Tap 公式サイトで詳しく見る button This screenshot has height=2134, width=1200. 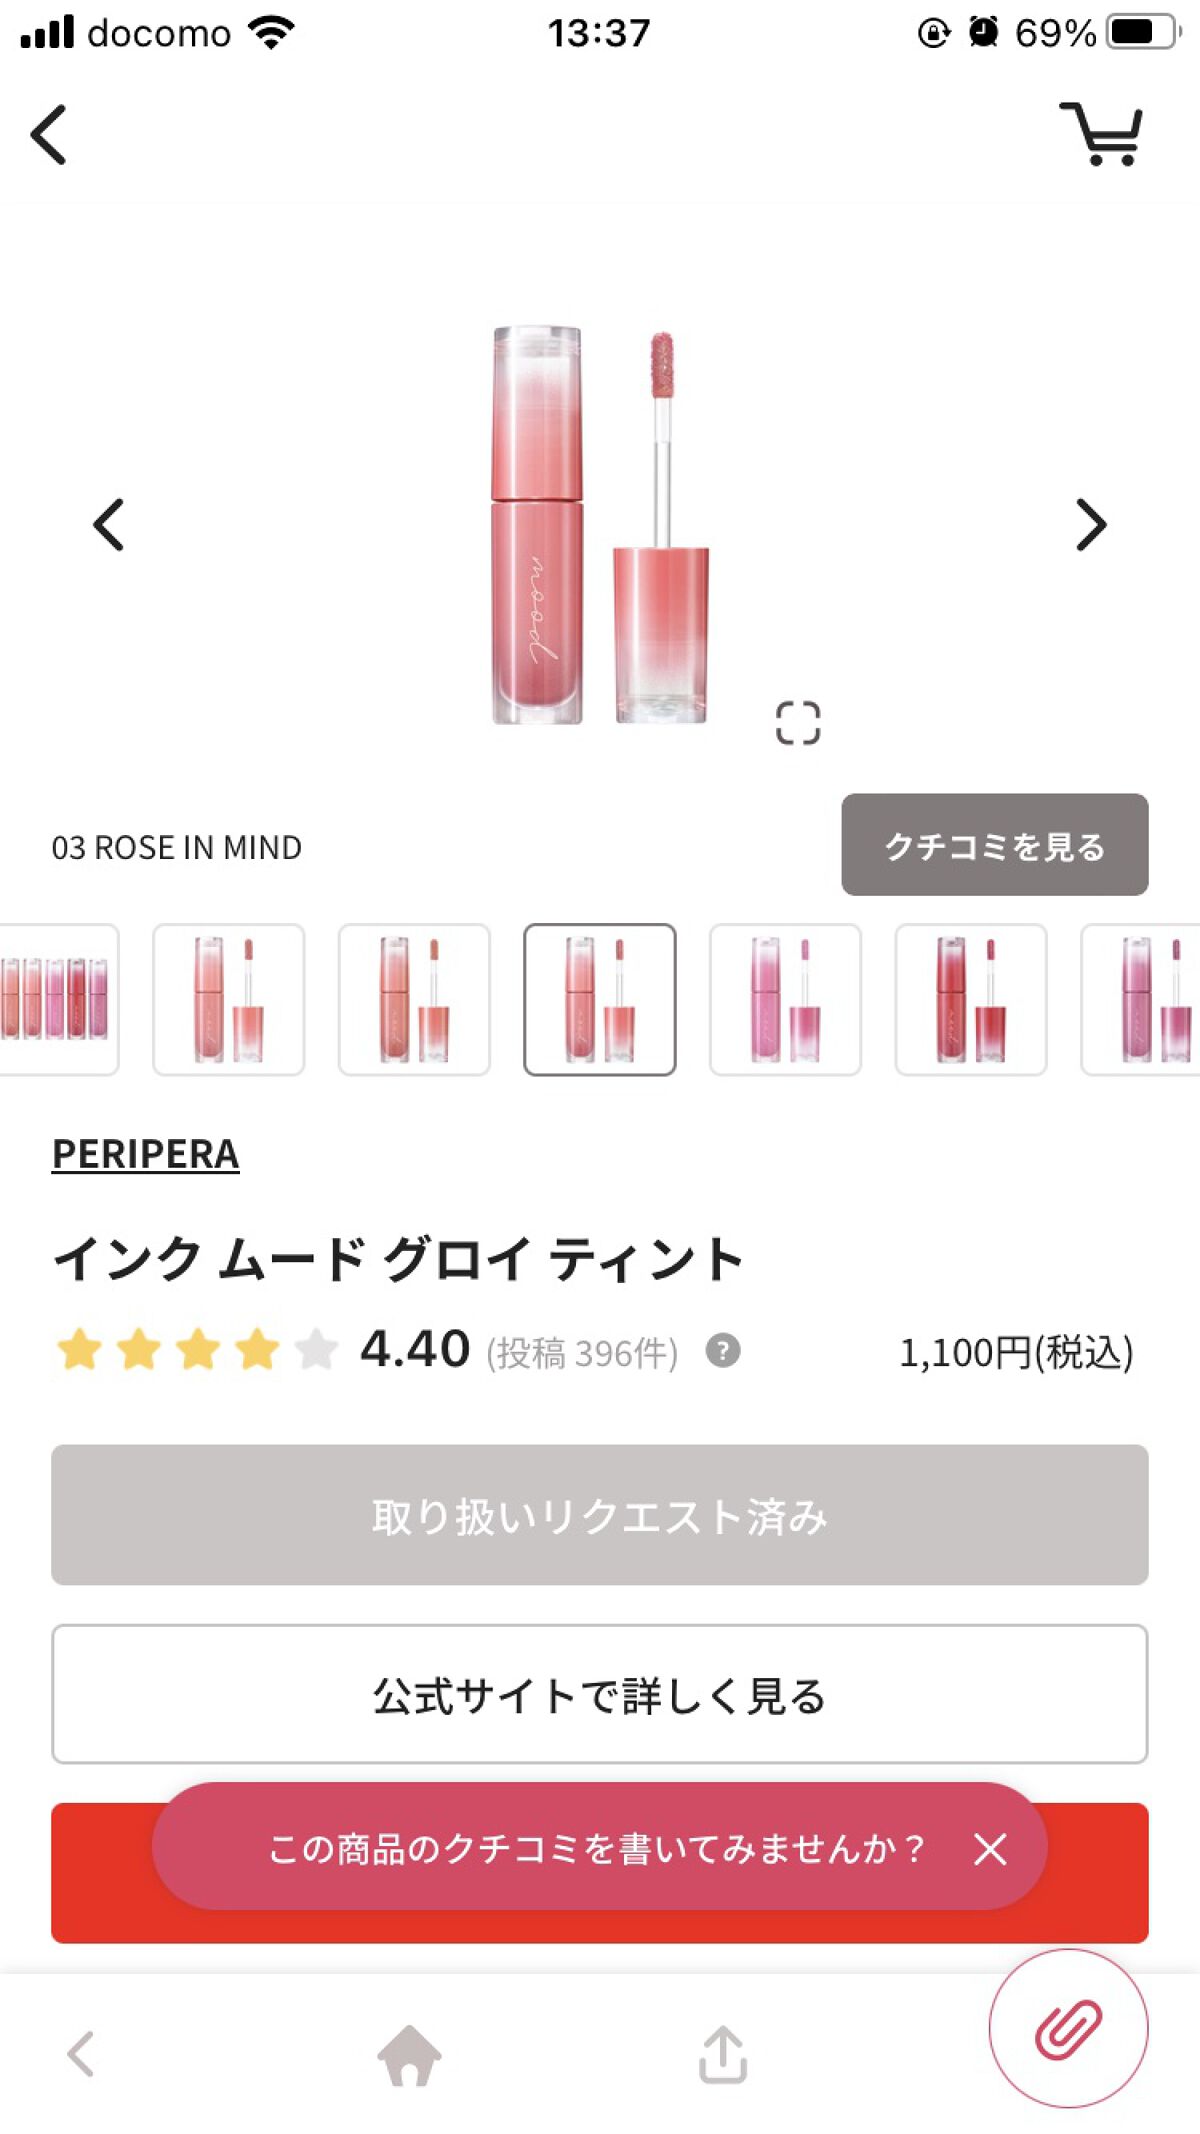[599, 1695]
